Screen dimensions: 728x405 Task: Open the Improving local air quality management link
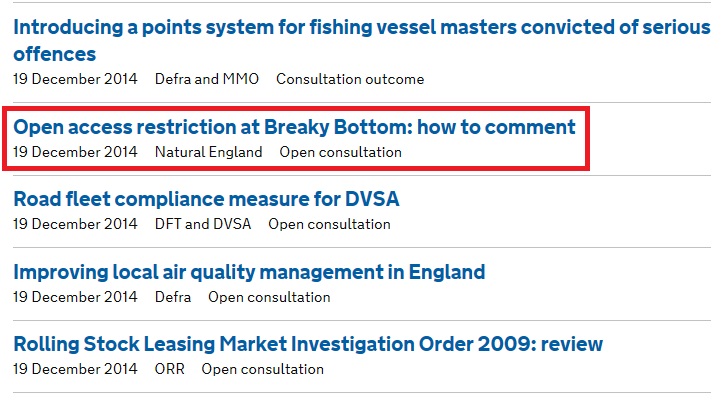click(249, 272)
